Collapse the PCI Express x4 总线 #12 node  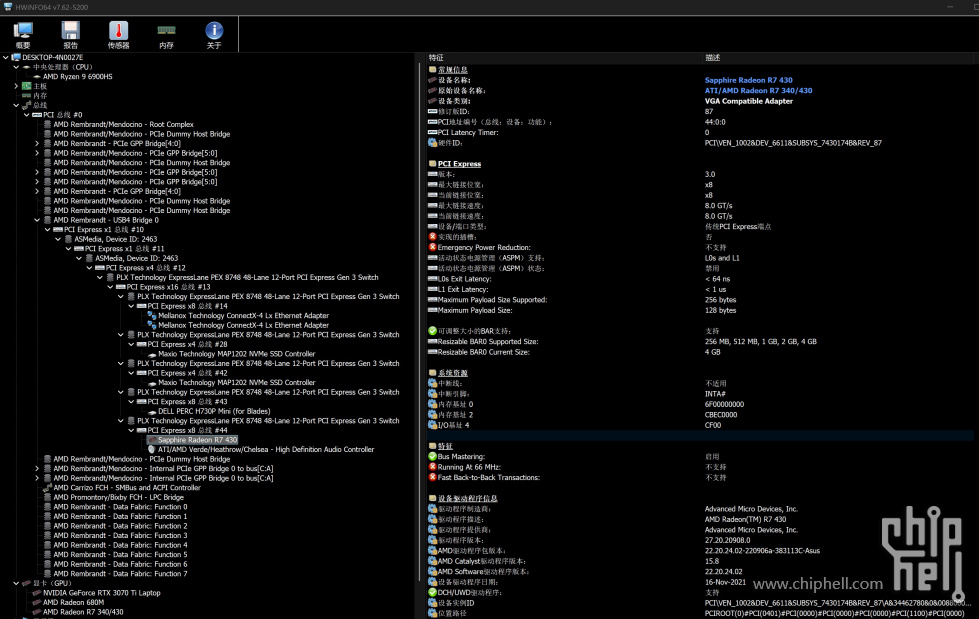pos(89,268)
